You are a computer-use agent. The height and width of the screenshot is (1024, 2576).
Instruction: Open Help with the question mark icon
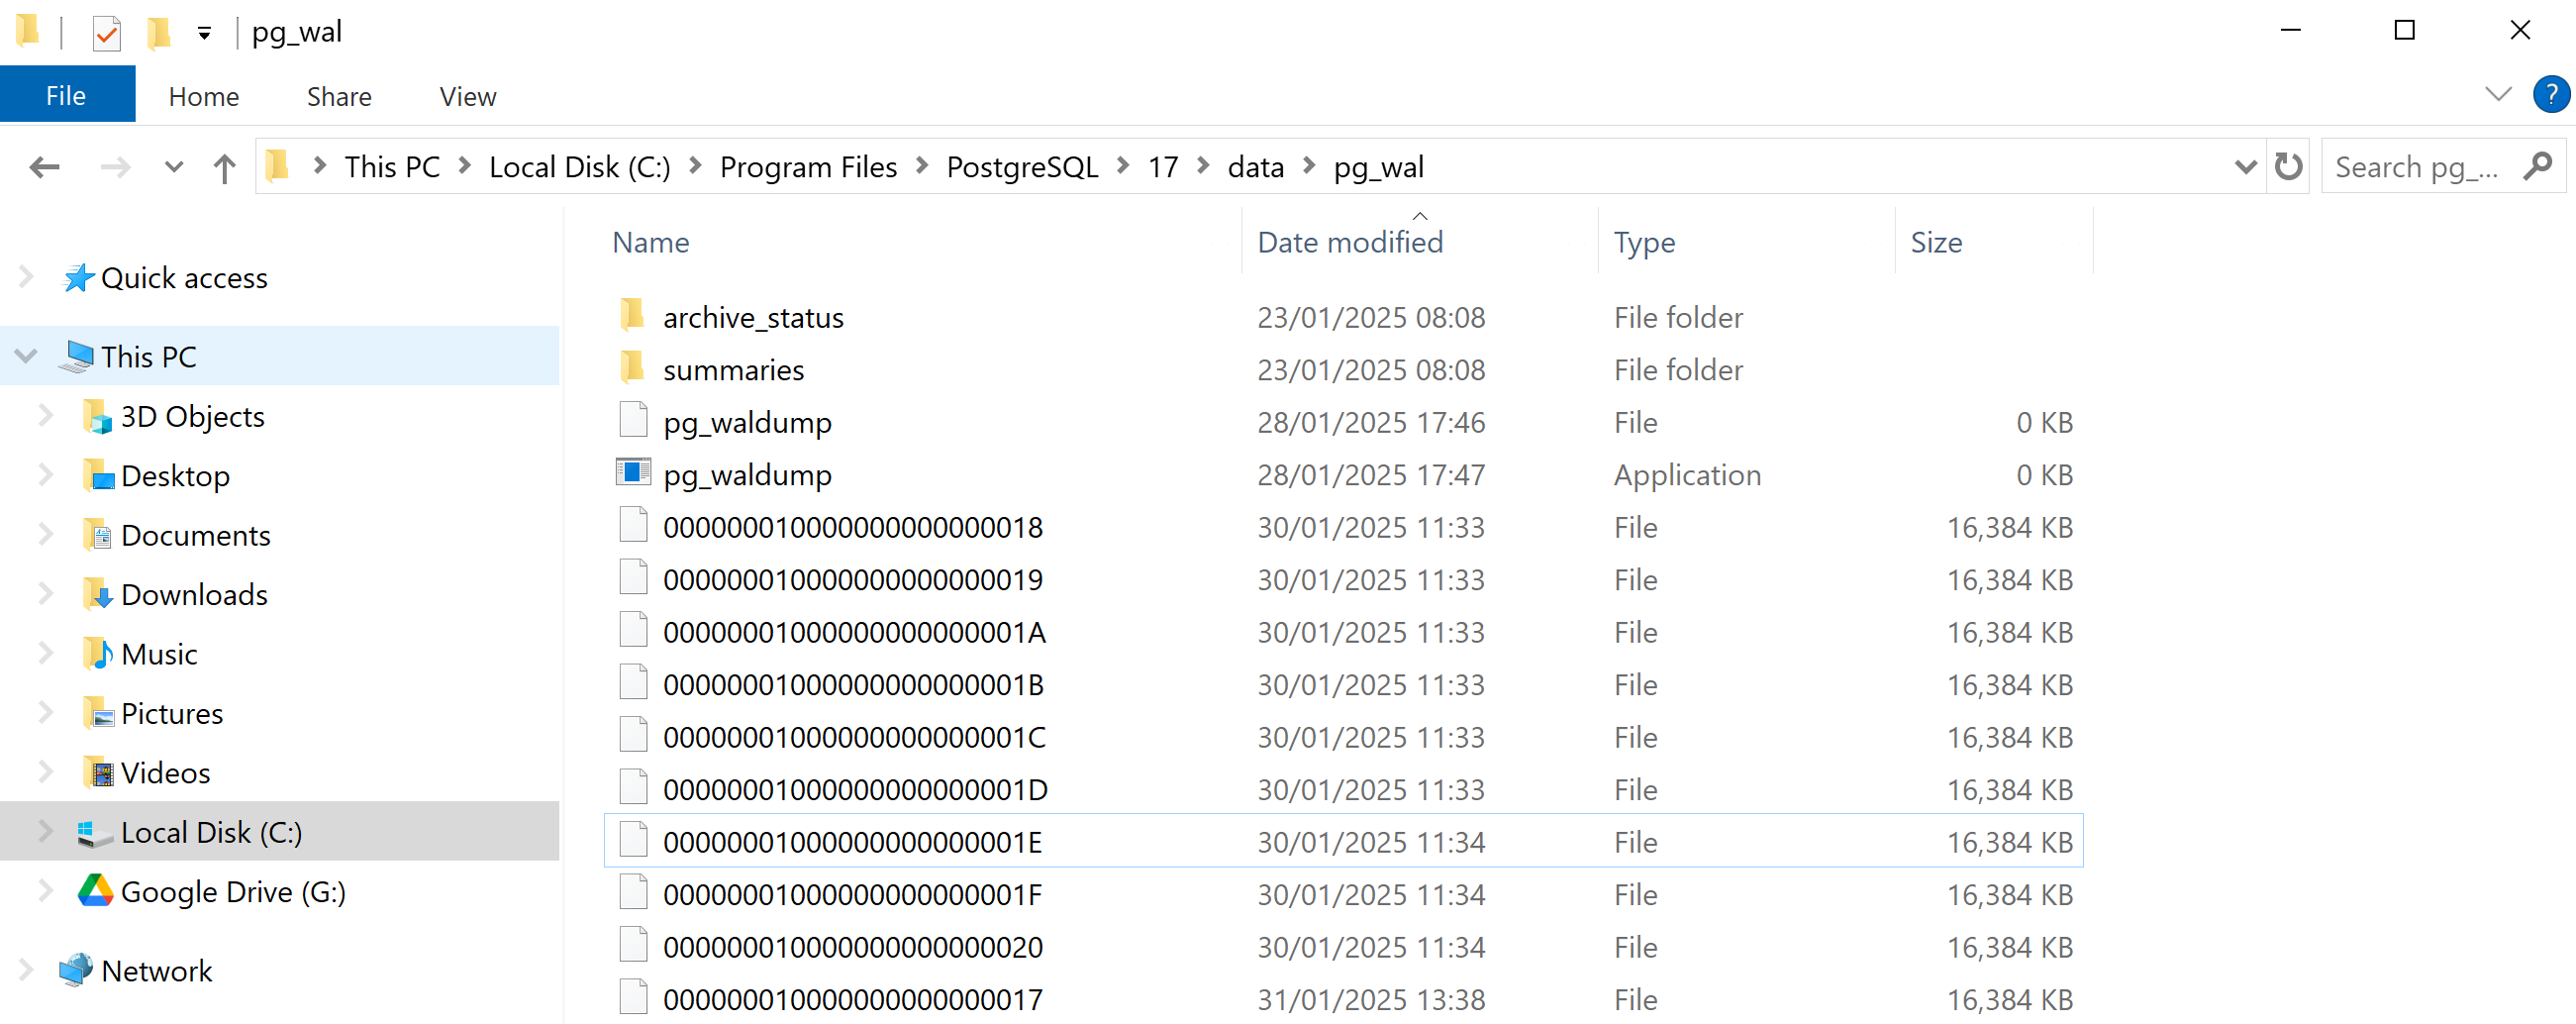2551,95
